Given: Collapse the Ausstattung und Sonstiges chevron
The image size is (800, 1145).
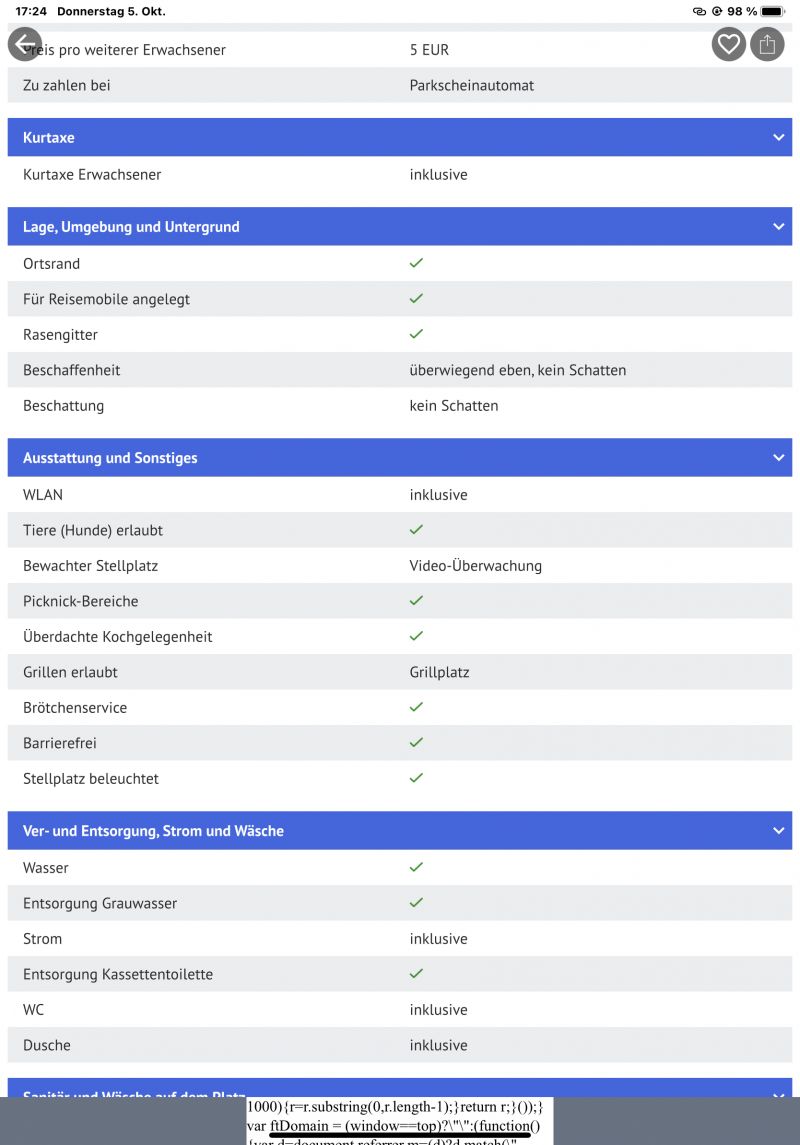Looking at the screenshot, I should [x=779, y=458].
